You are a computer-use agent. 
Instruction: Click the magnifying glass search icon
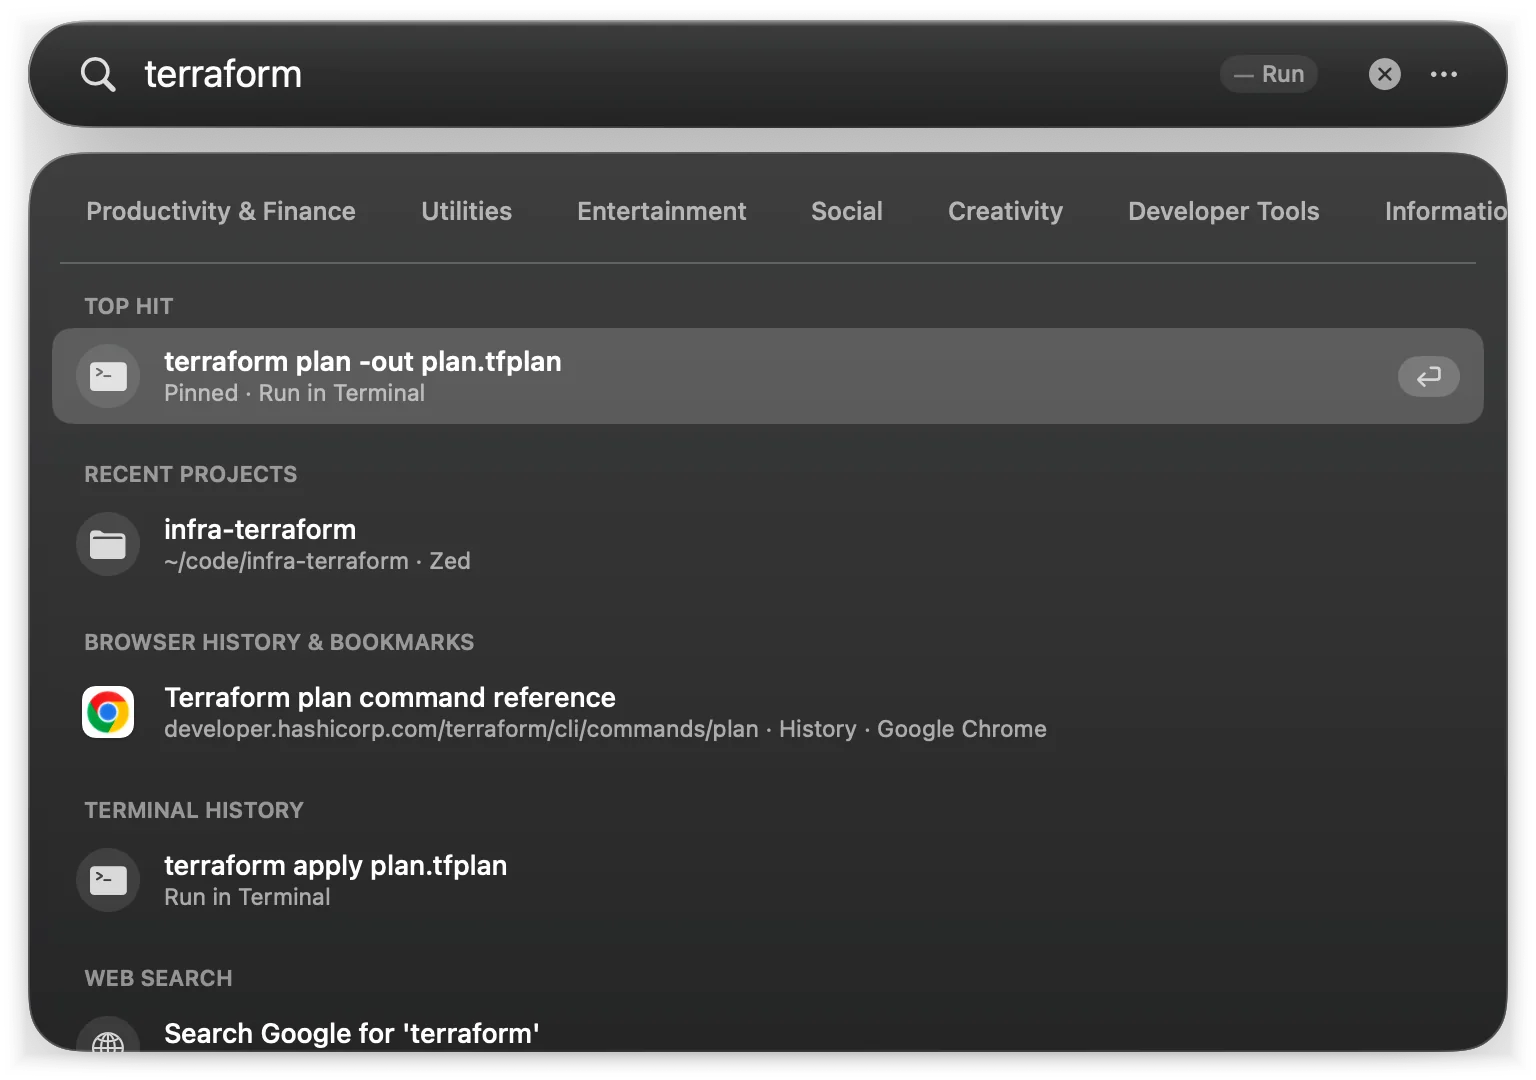point(98,74)
